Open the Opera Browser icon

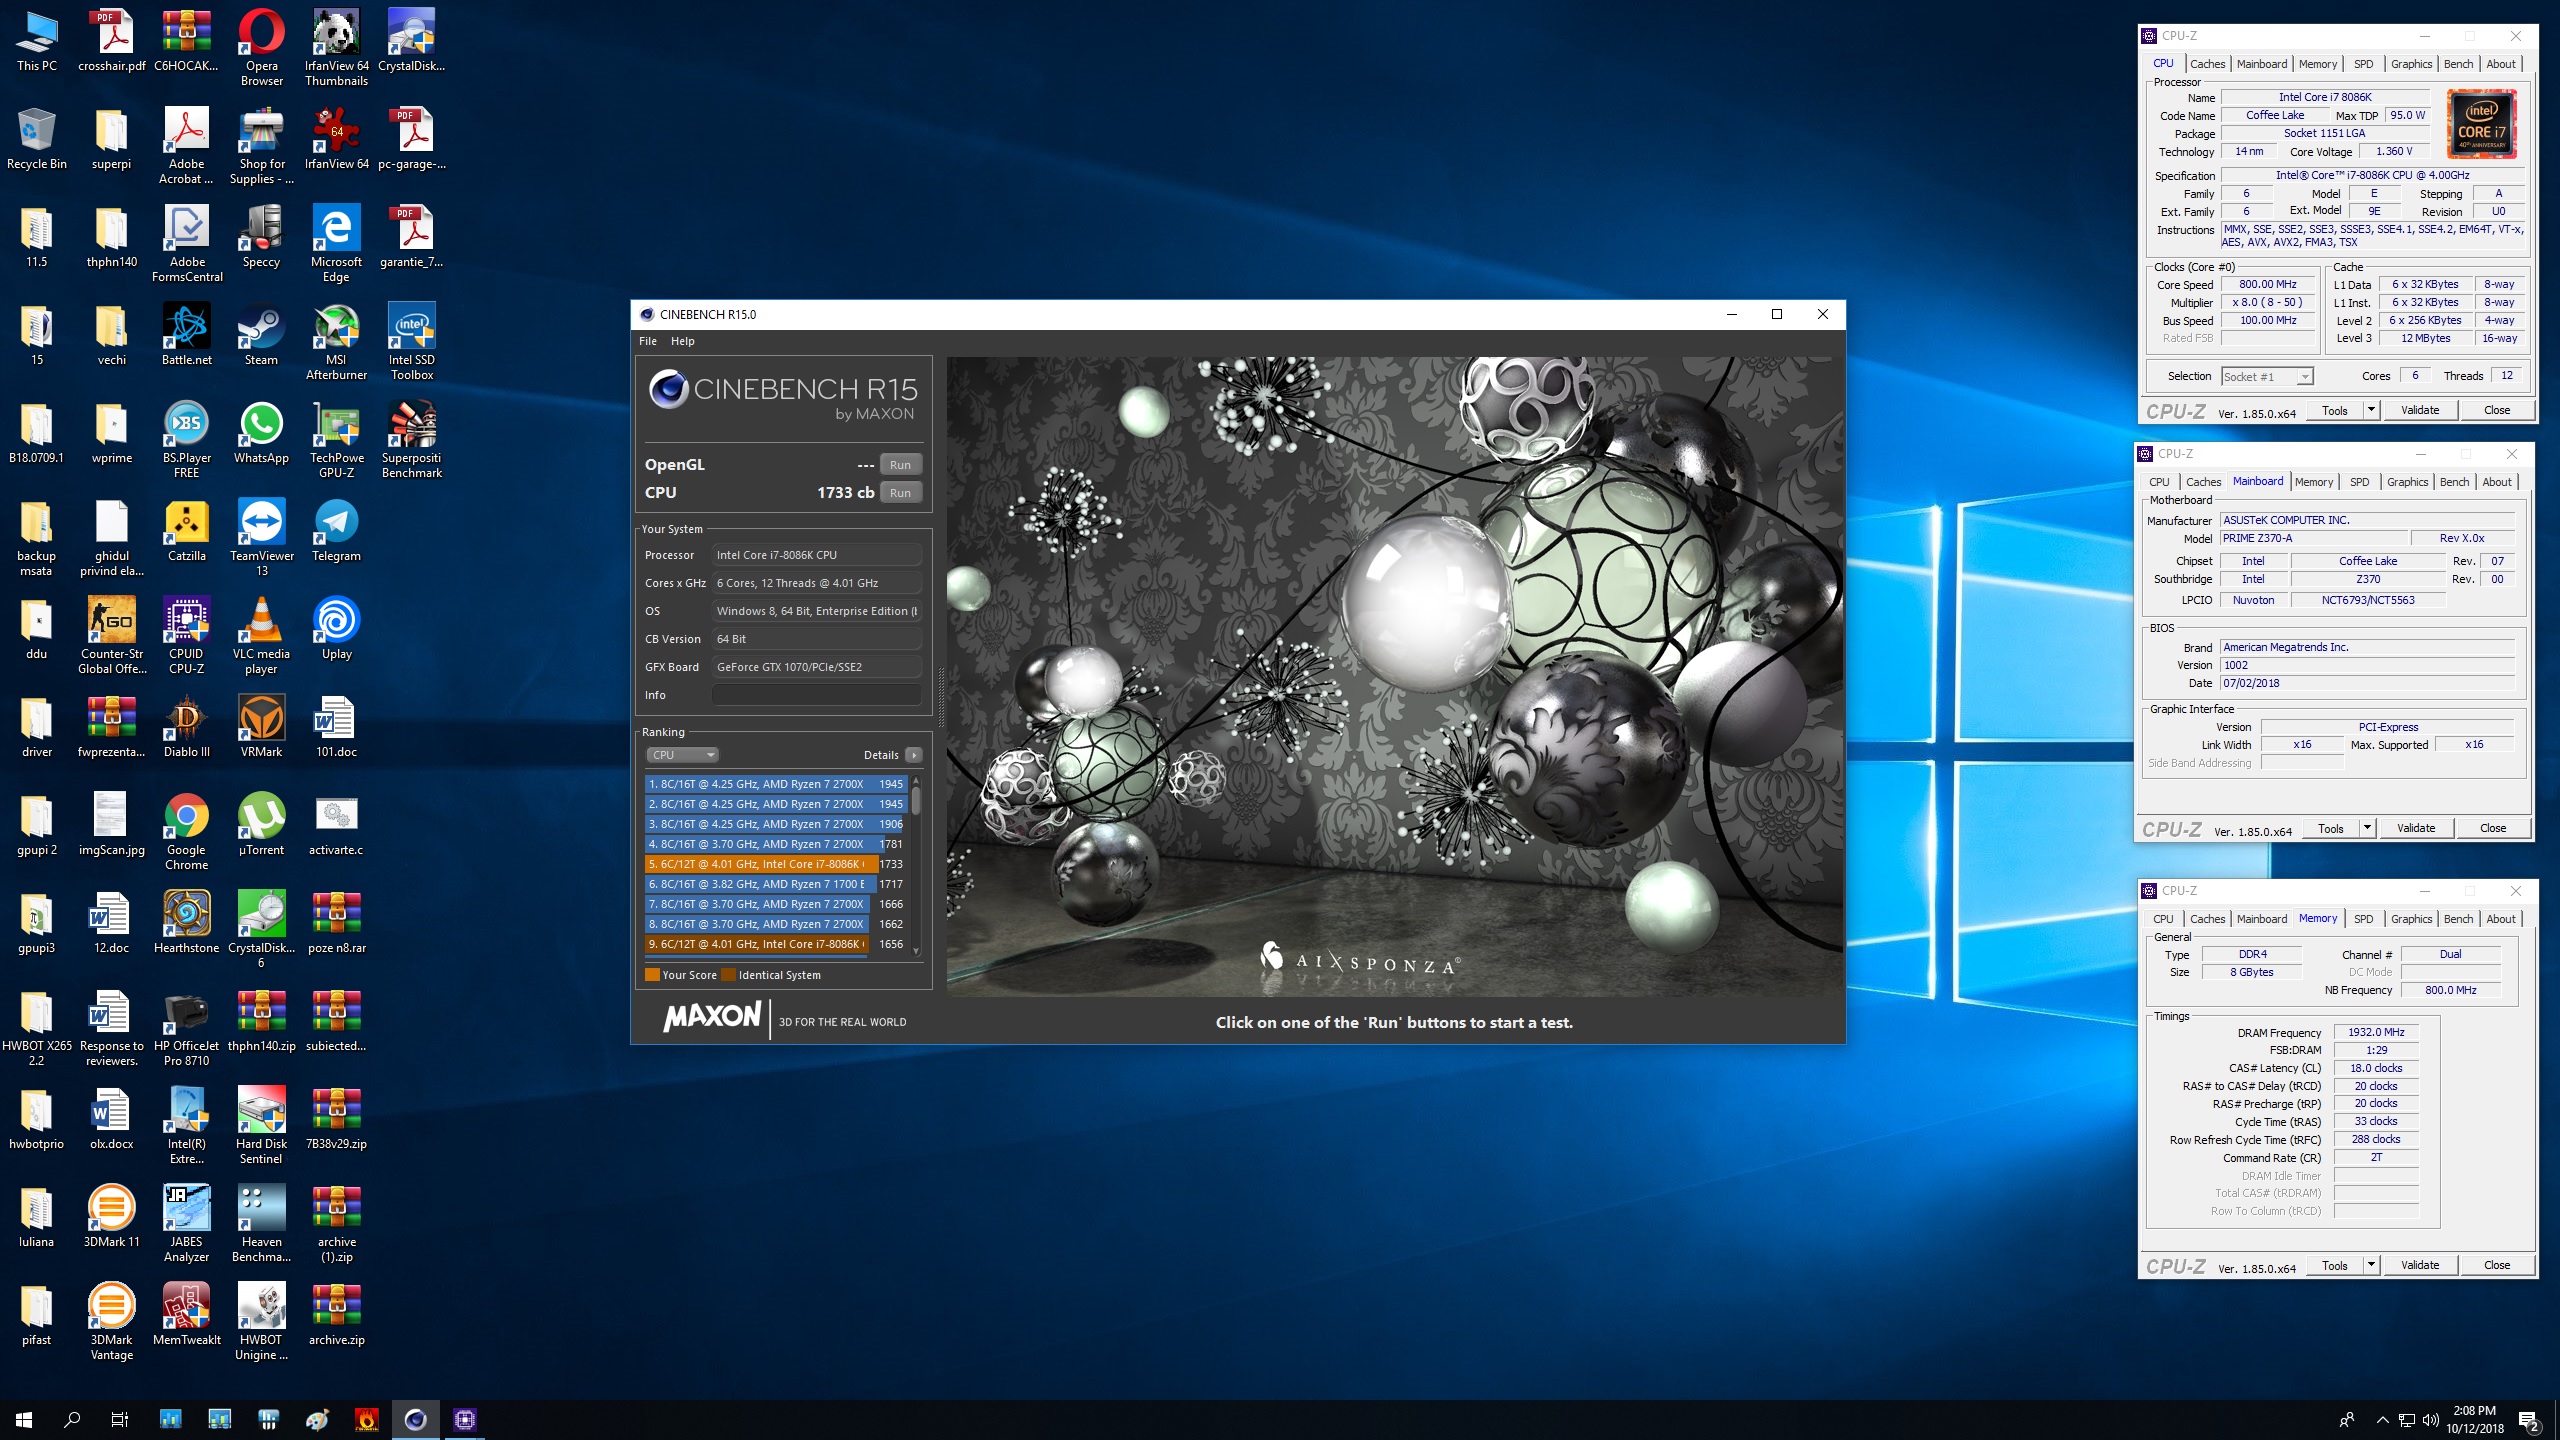[x=261, y=48]
